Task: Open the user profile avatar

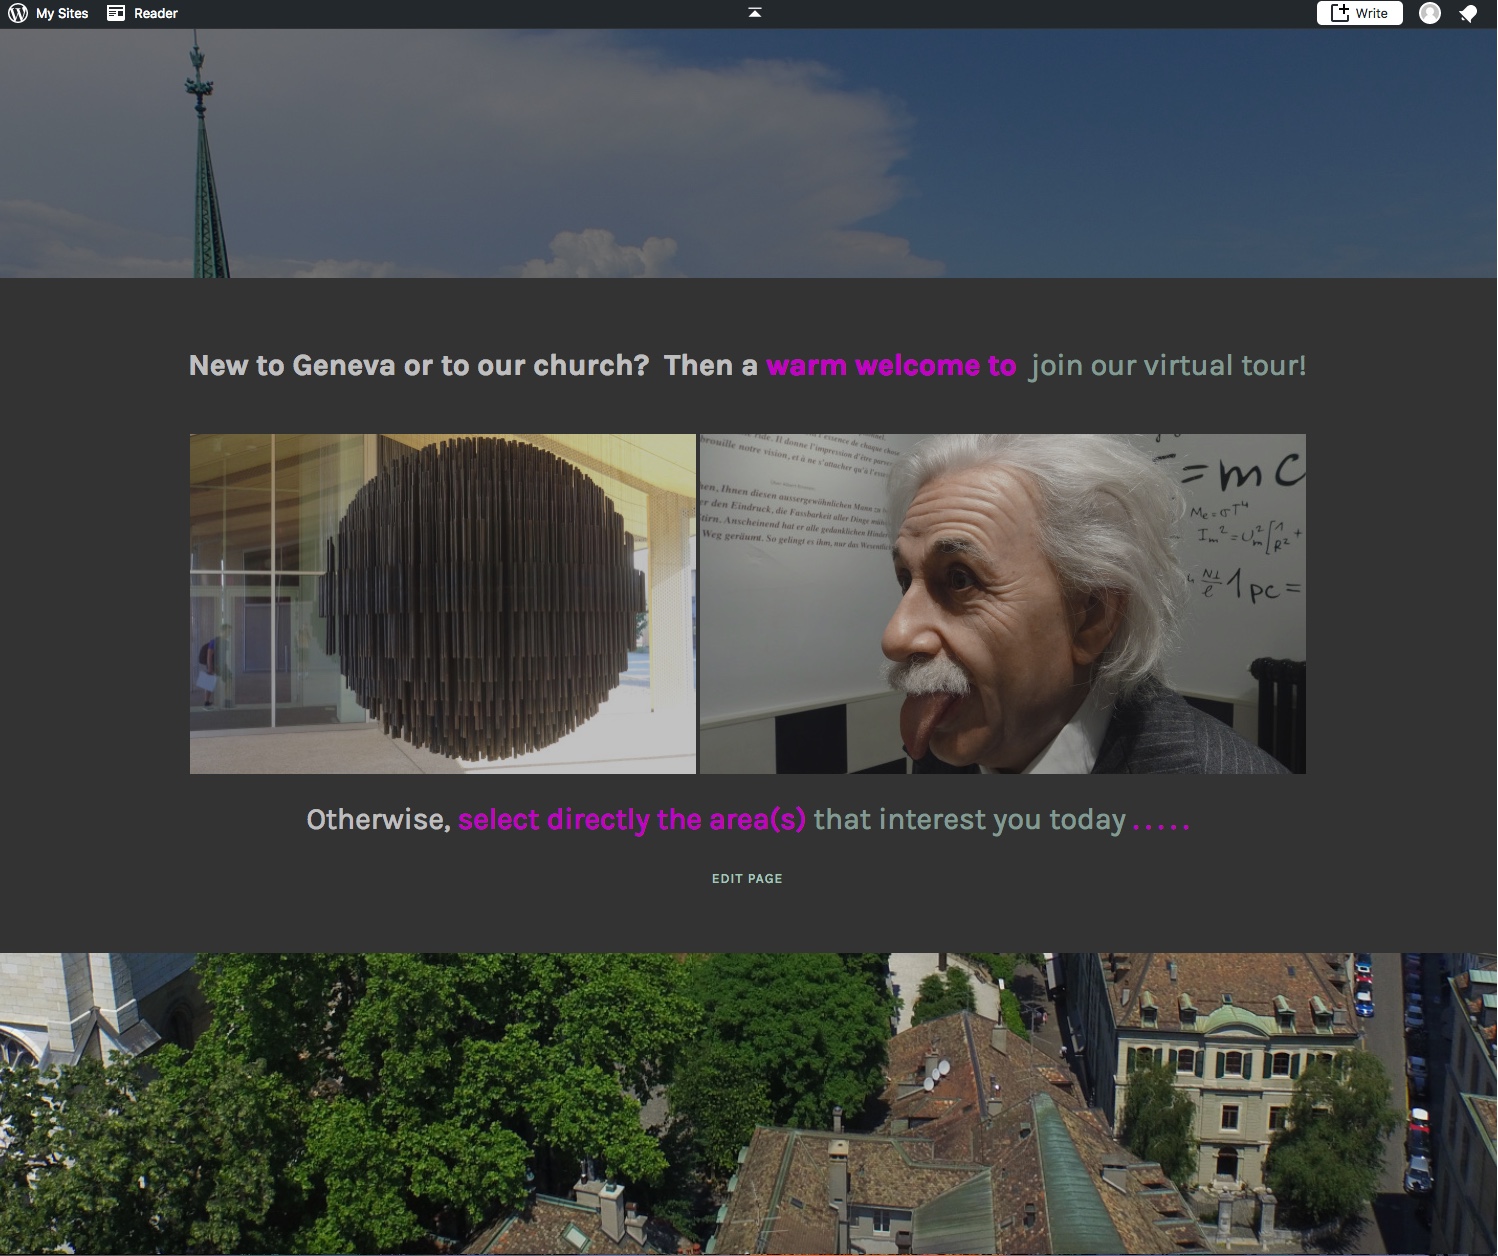Action: pyautogui.click(x=1430, y=13)
